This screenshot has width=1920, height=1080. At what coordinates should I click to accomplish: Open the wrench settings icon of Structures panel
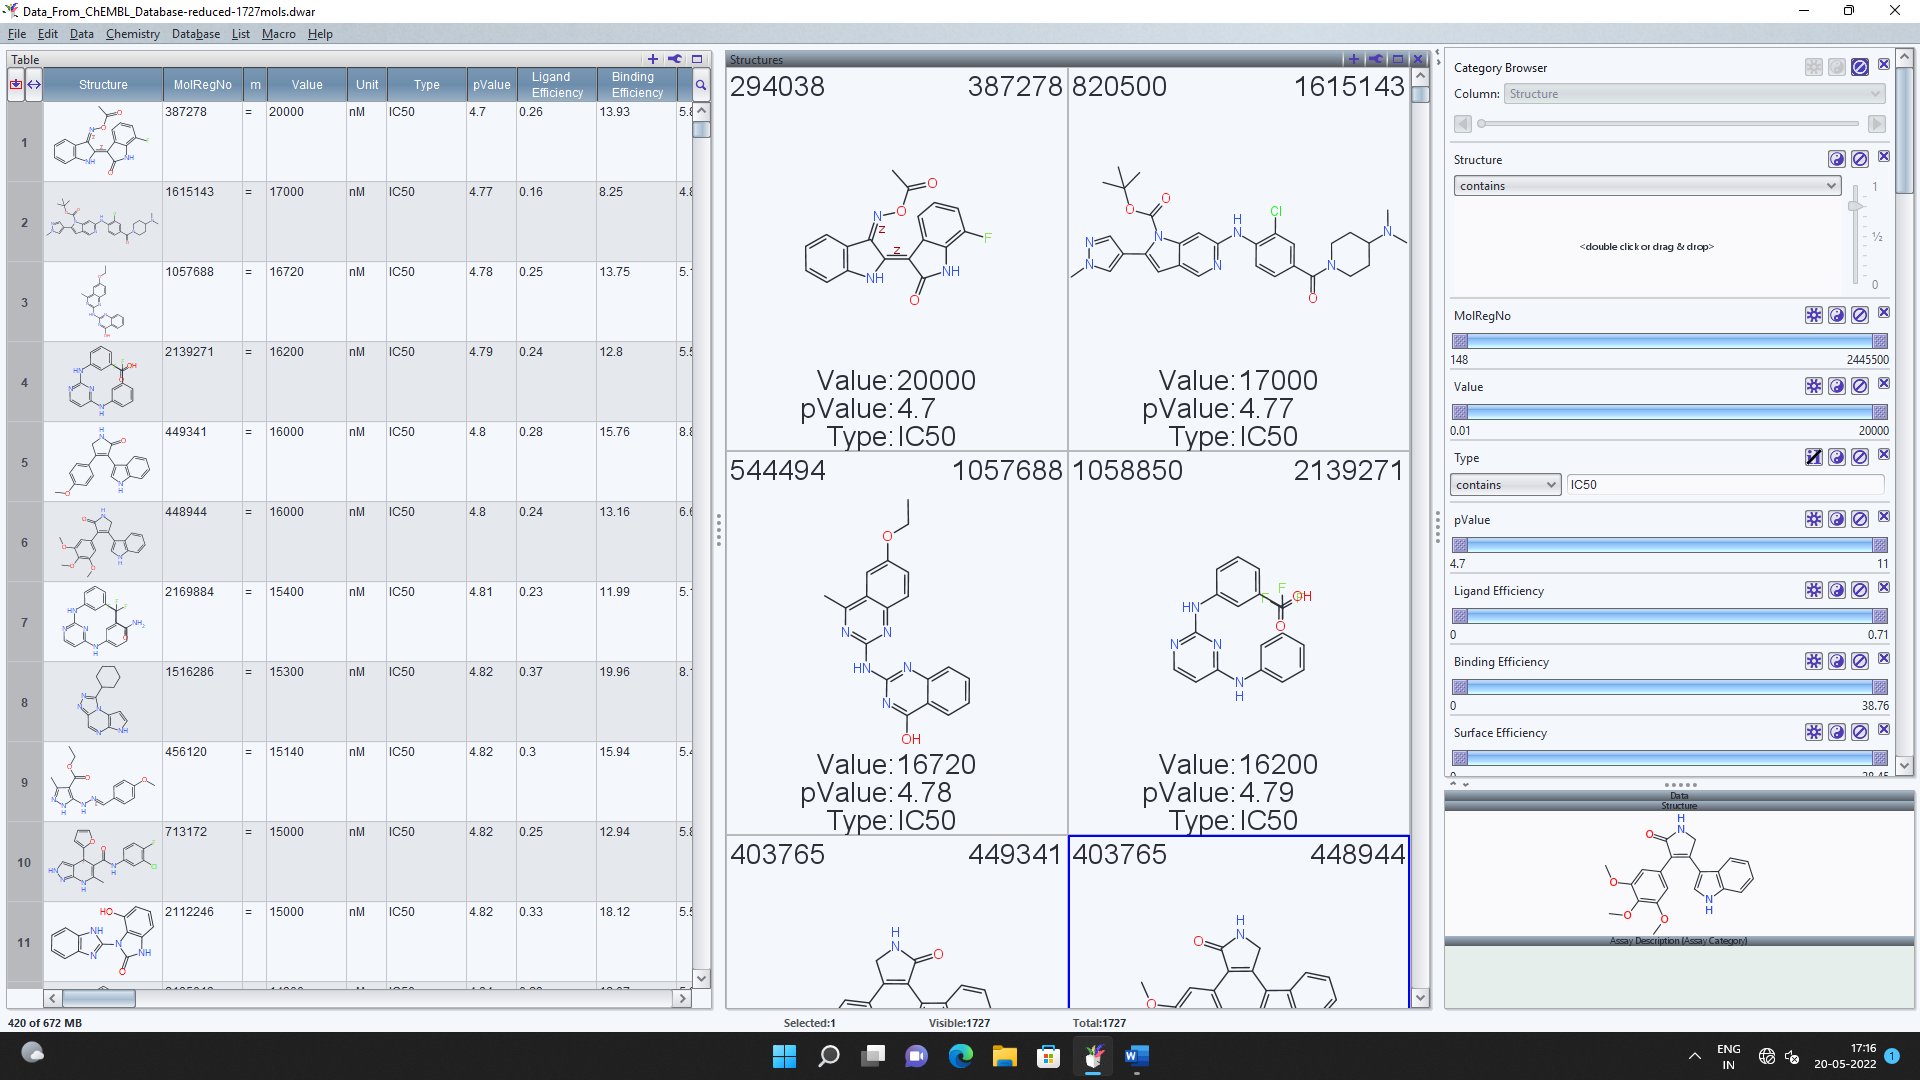(x=1375, y=59)
